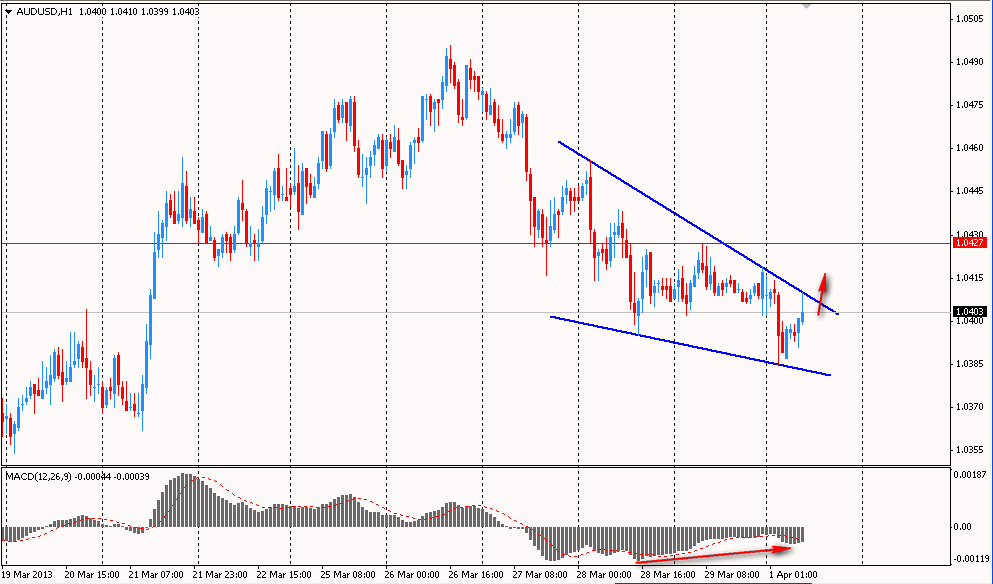Click the black 1.0403 current price label
This screenshot has height=584, width=993.
[x=969, y=312]
